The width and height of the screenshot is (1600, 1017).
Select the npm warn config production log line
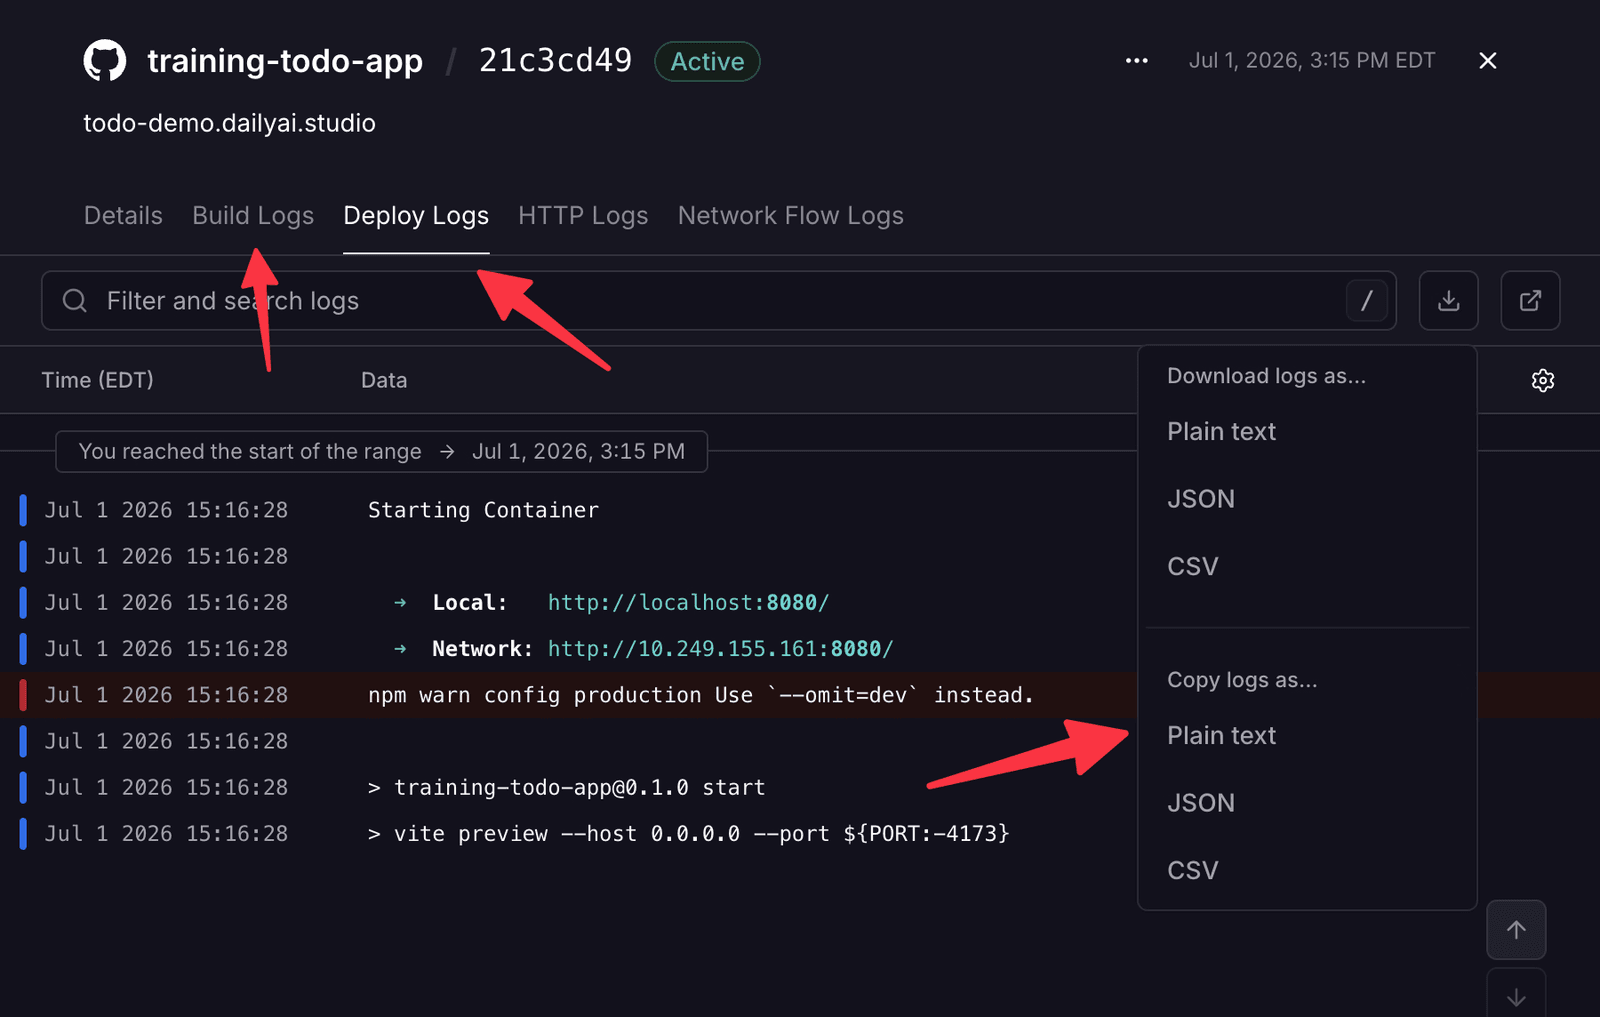(700, 695)
